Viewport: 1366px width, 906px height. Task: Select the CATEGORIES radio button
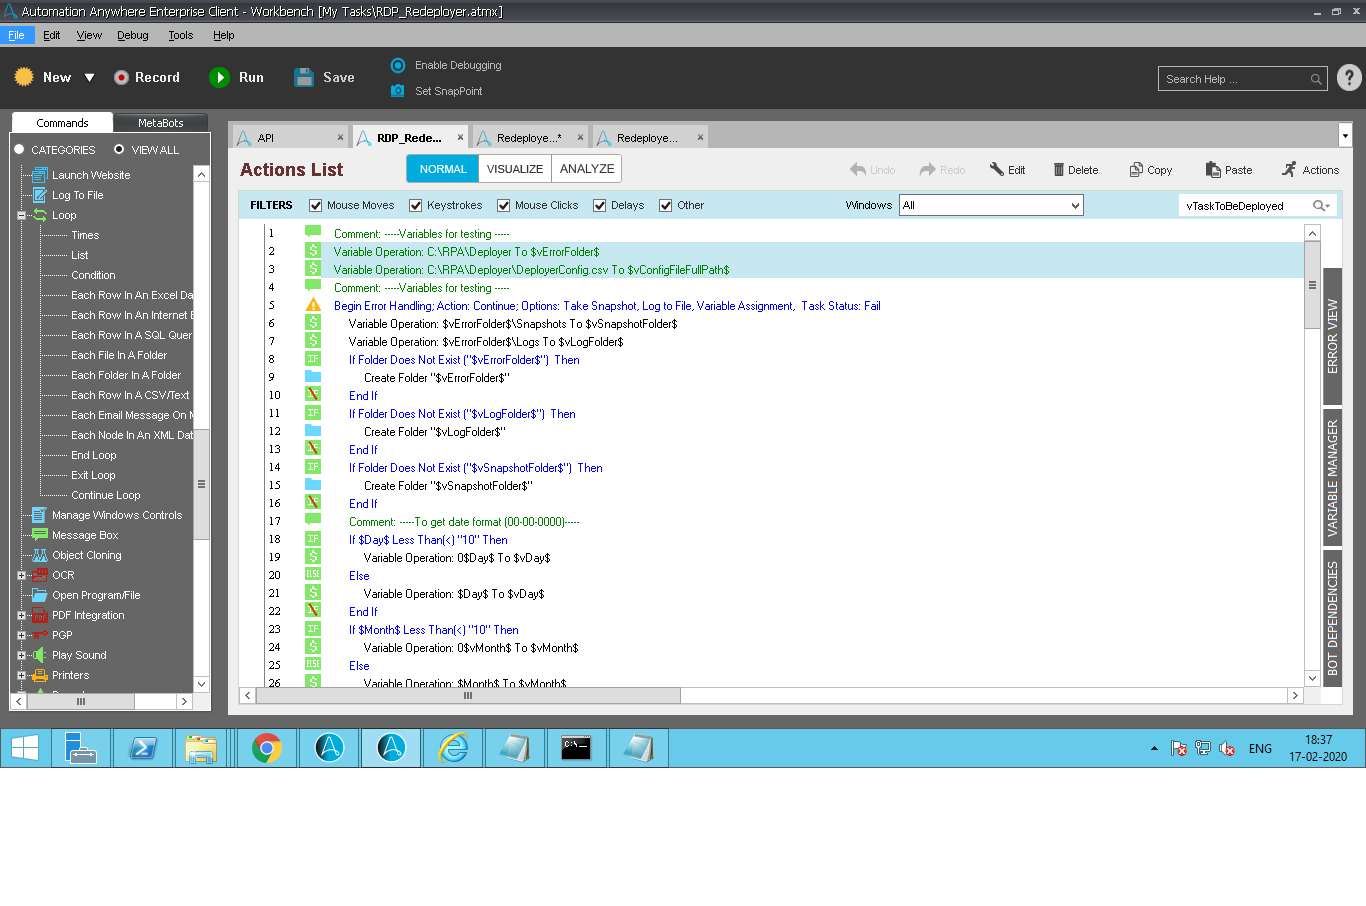click(x=19, y=150)
